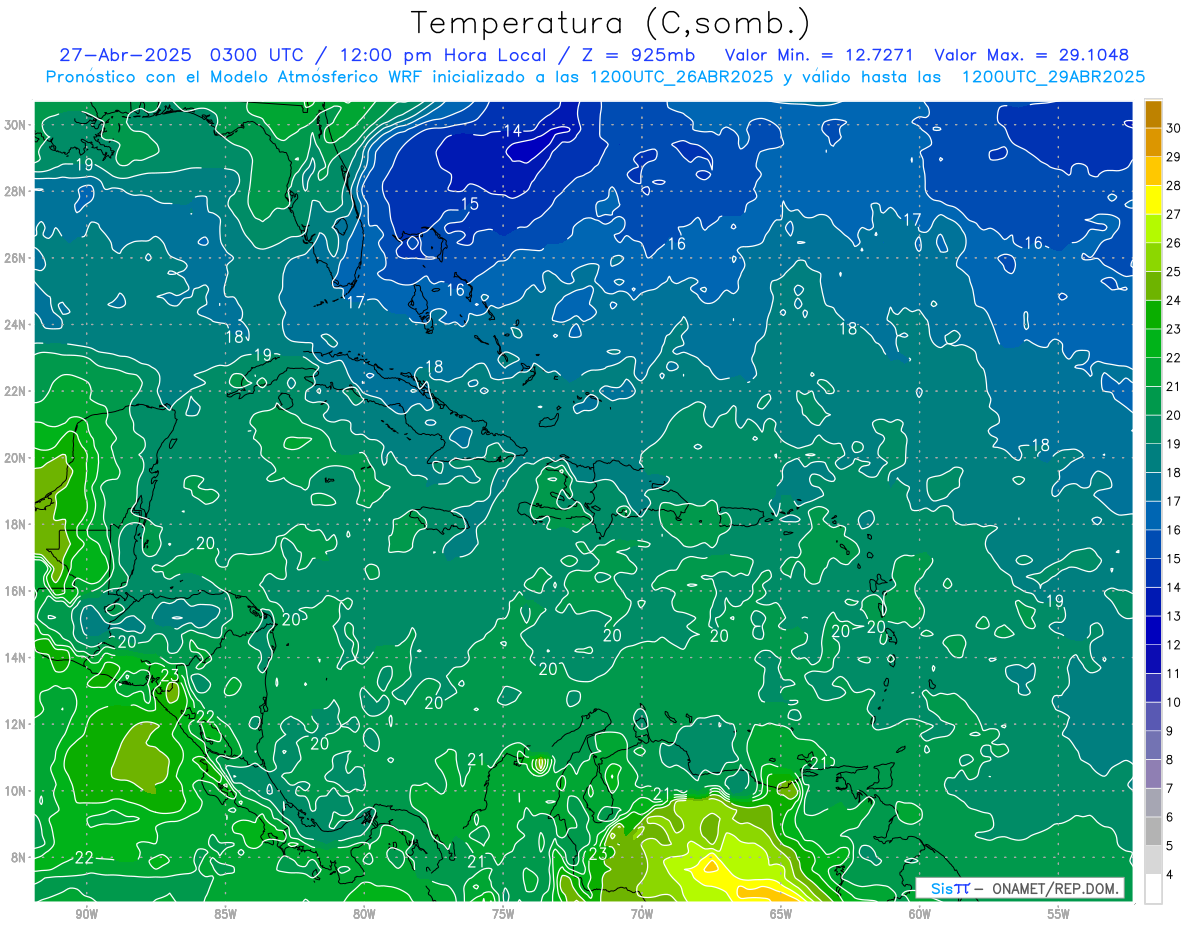The height and width of the screenshot is (927, 1200).
Task: Click the "0300 UTC" time label
Action: coord(258,55)
